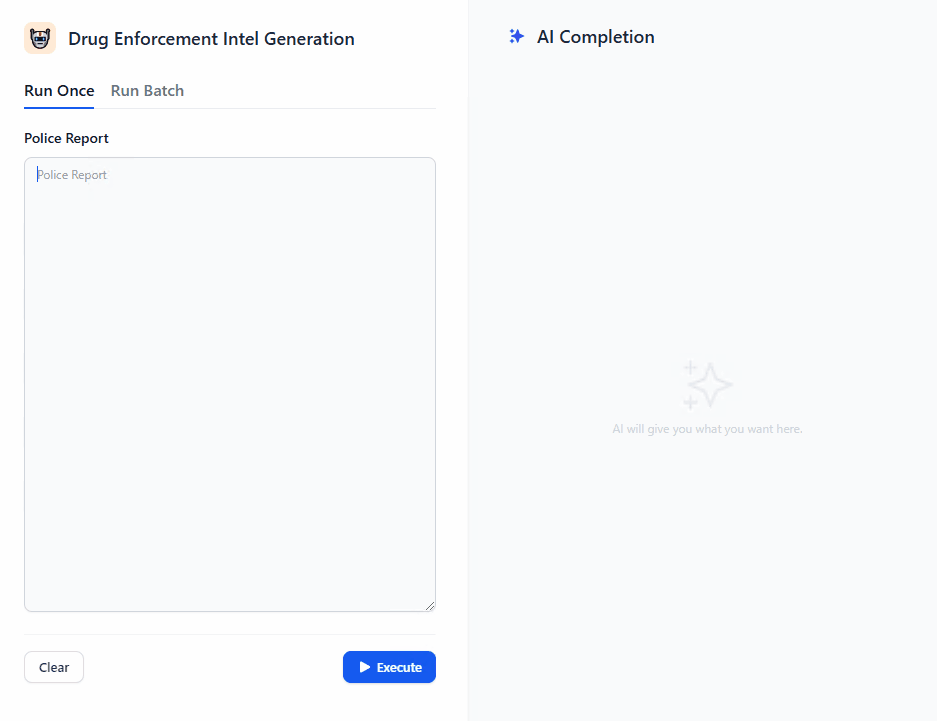Screen dimensions: 937x721
Task: Click the divider line above the Clear button
Action: click(x=230, y=634)
